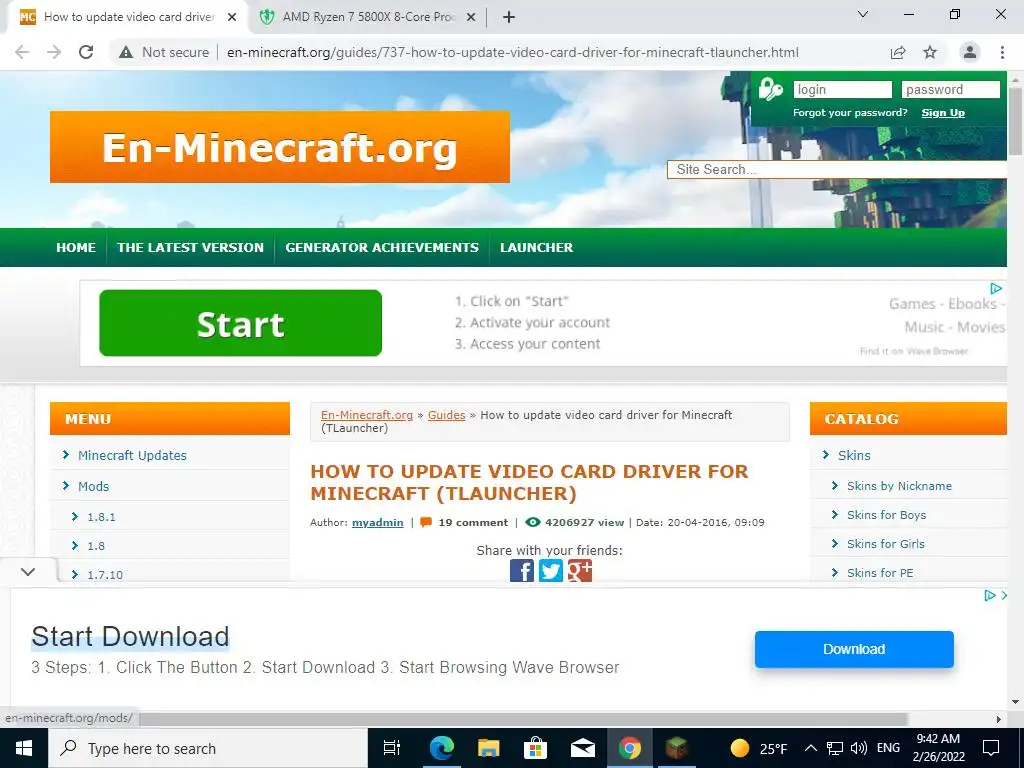Click the login input field
This screenshot has height=768, width=1024.
[842, 89]
